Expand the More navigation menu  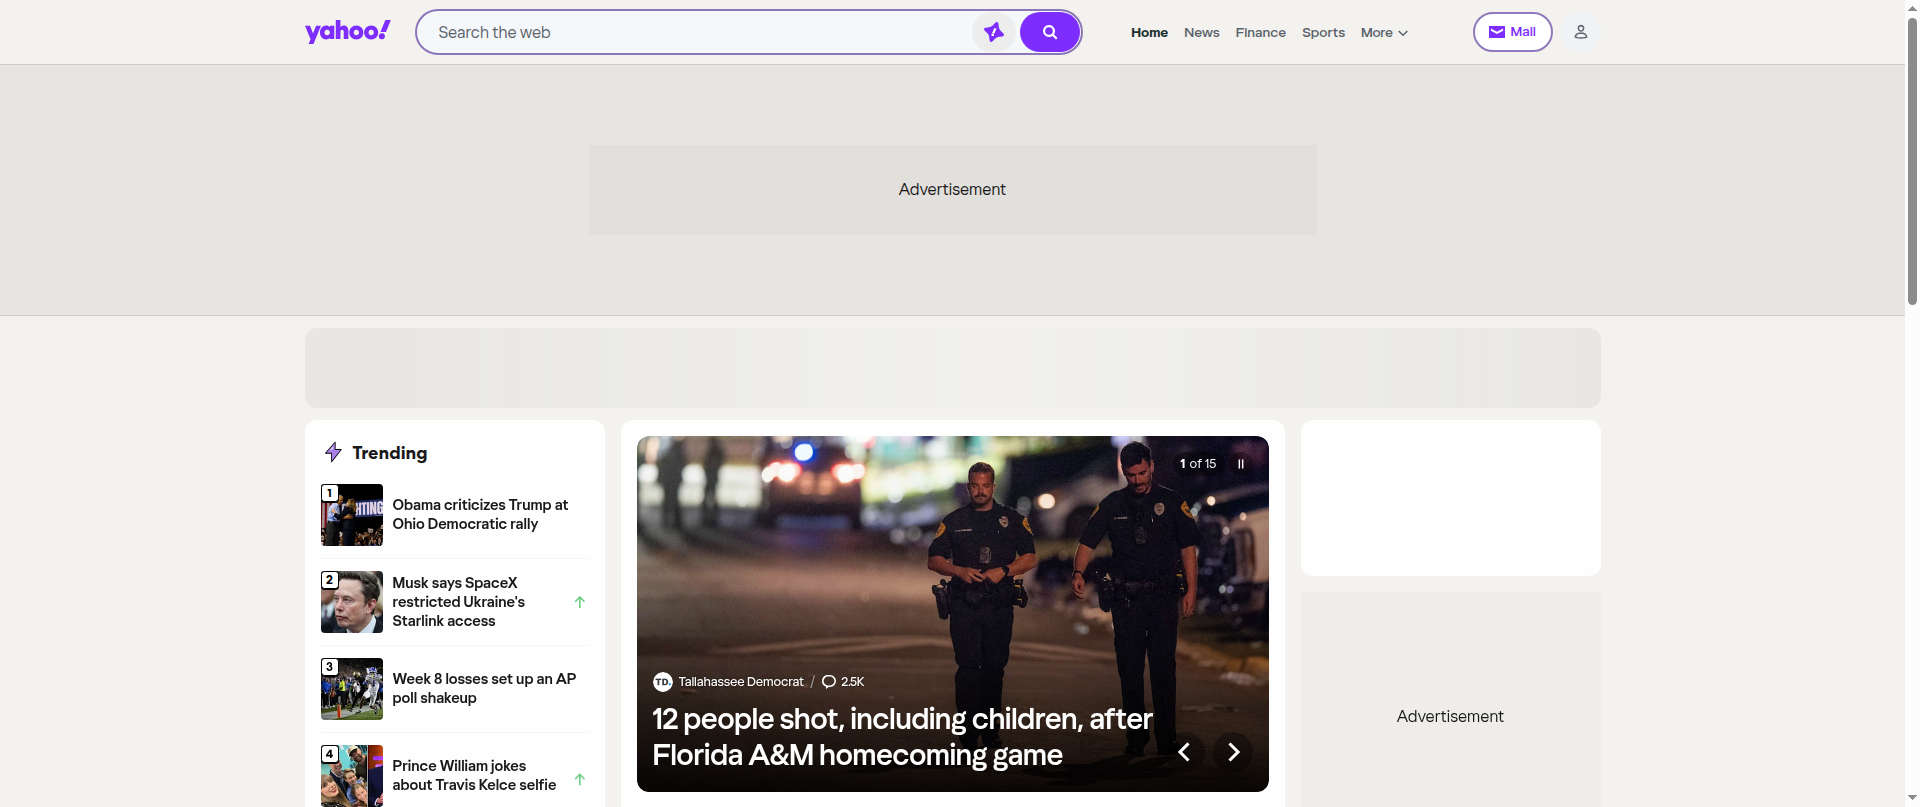coord(1384,33)
